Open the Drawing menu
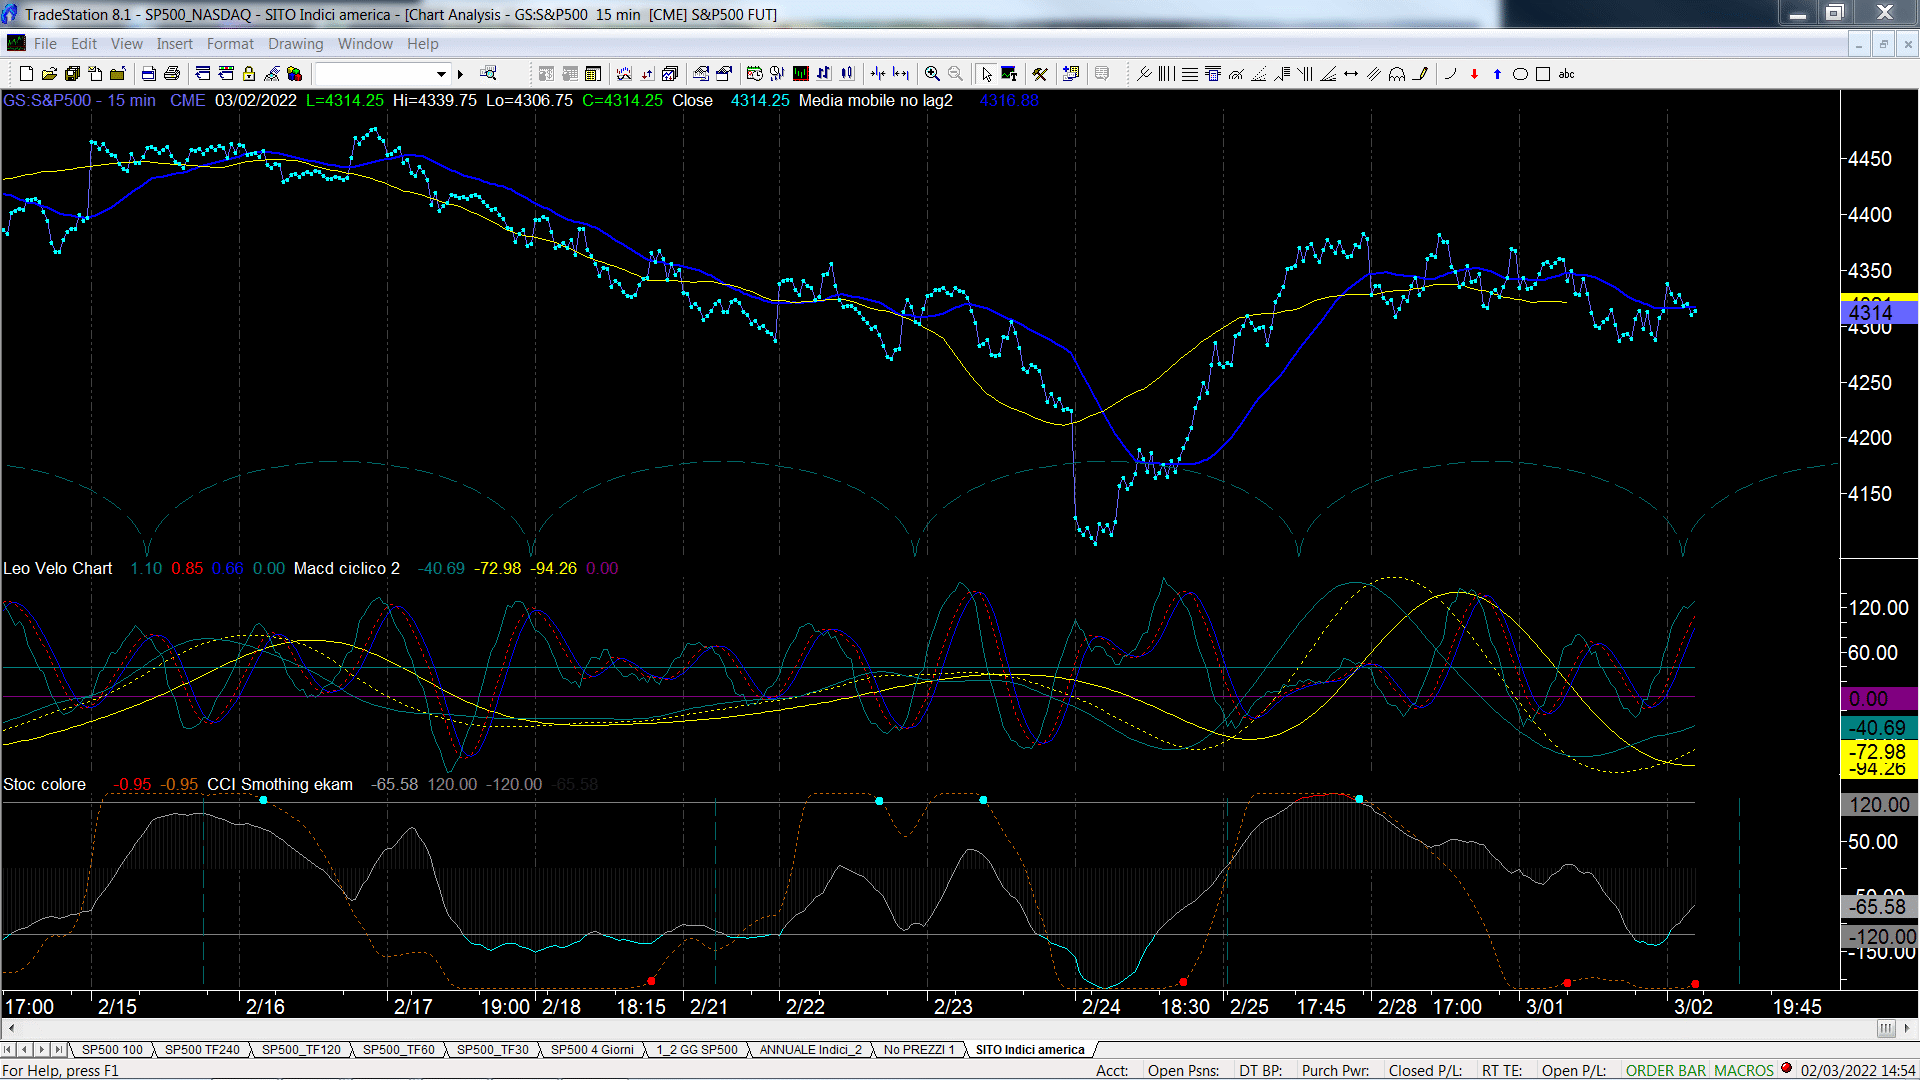This screenshot has width=1920, height=1080. click(x=296, y=44)
